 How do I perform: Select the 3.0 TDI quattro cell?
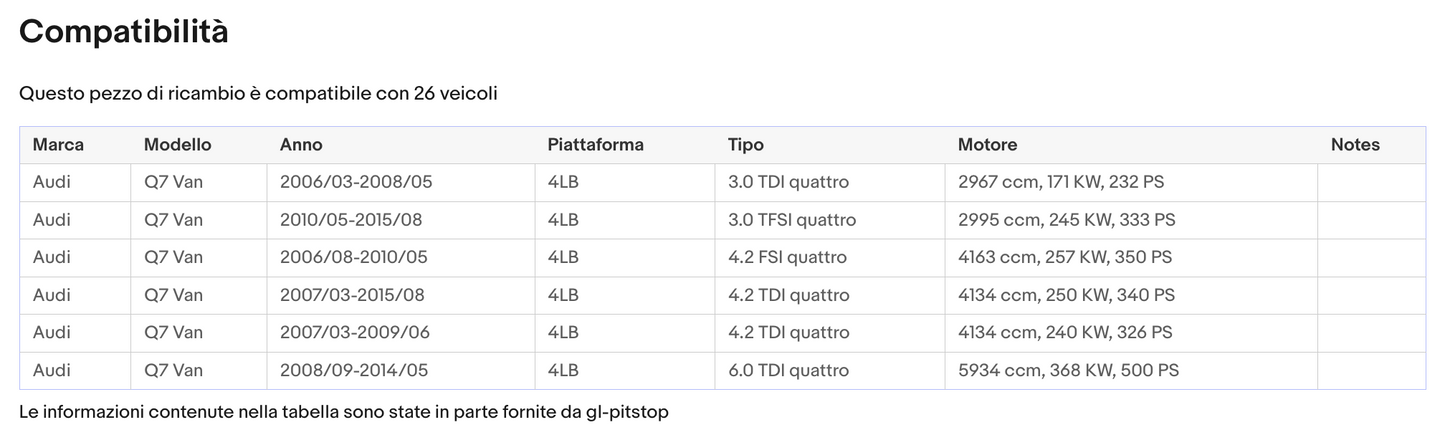tap(788, 183)
